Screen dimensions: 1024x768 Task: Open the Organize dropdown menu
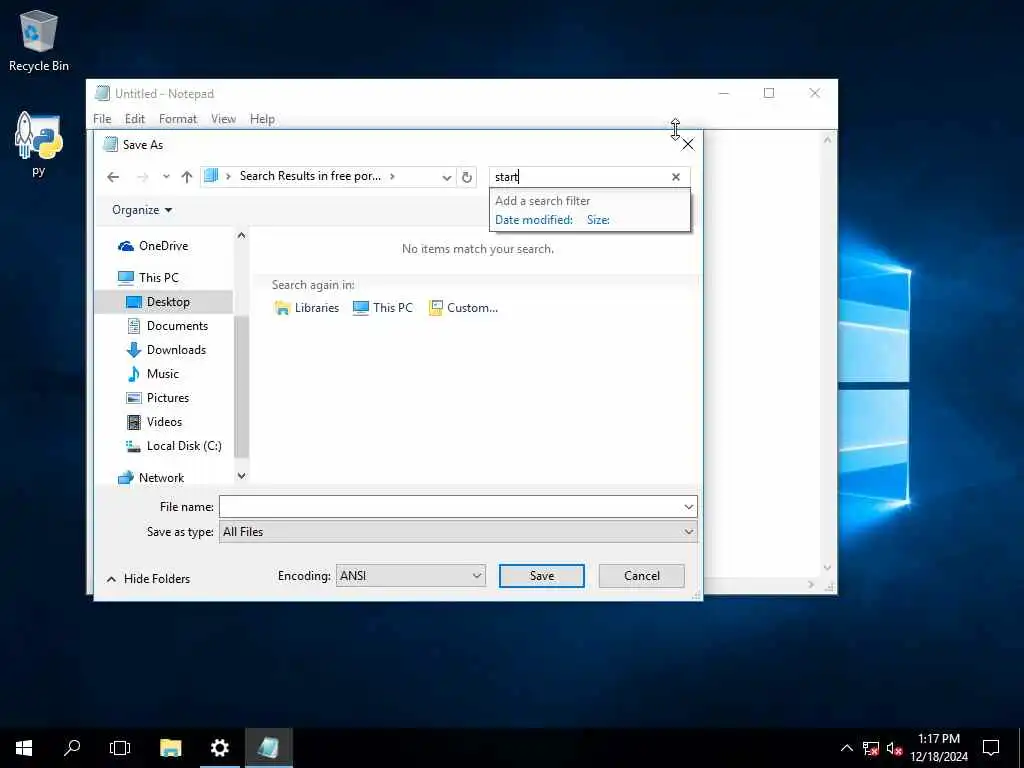142,210
